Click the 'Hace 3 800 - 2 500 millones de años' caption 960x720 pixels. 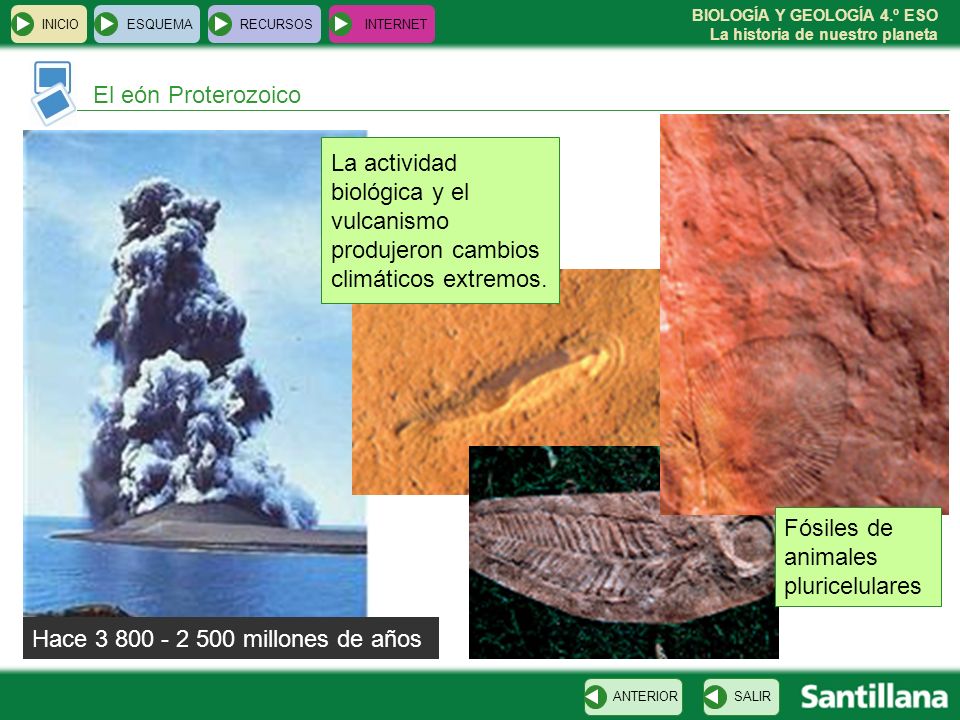[231, 638]
